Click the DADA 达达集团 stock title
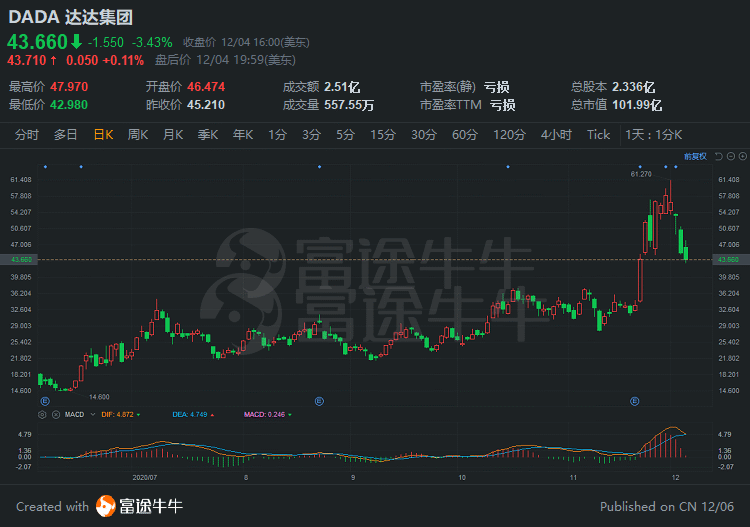Image resolution: width=750 pixels, height=527 pixels. click(x=70, y=17)
